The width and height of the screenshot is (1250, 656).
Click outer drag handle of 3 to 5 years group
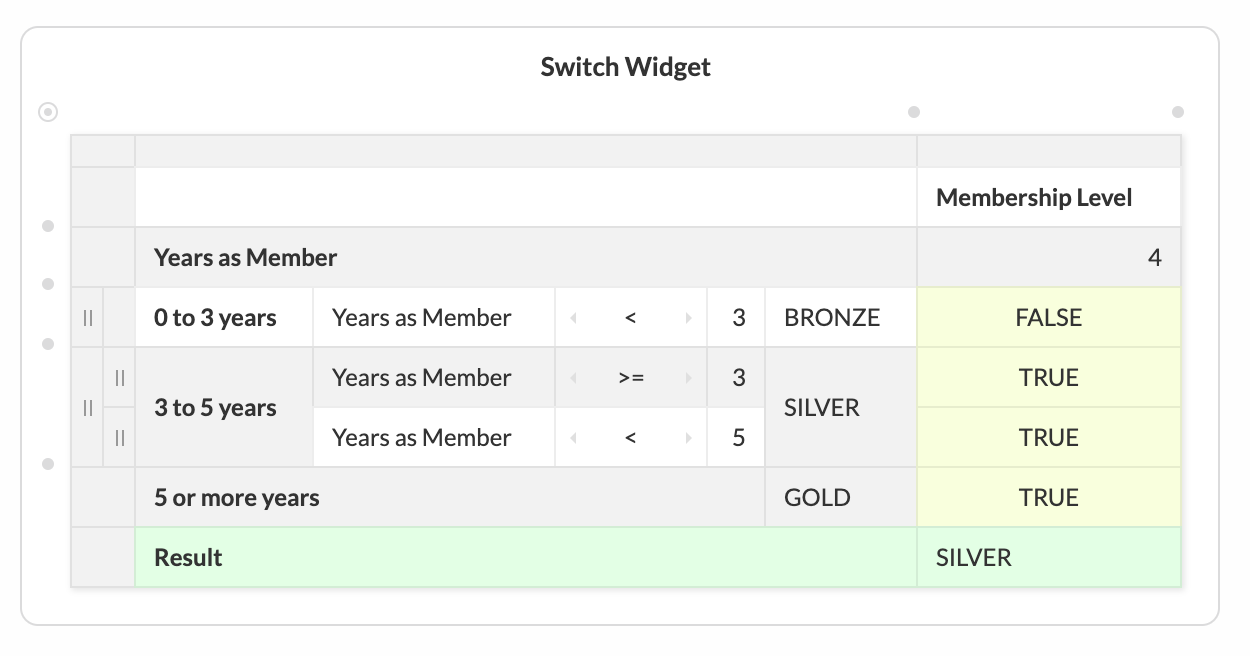pos(87,408)
